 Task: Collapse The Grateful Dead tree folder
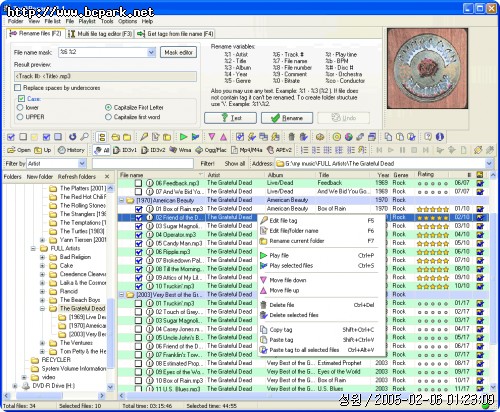click(x=42, y=309)
